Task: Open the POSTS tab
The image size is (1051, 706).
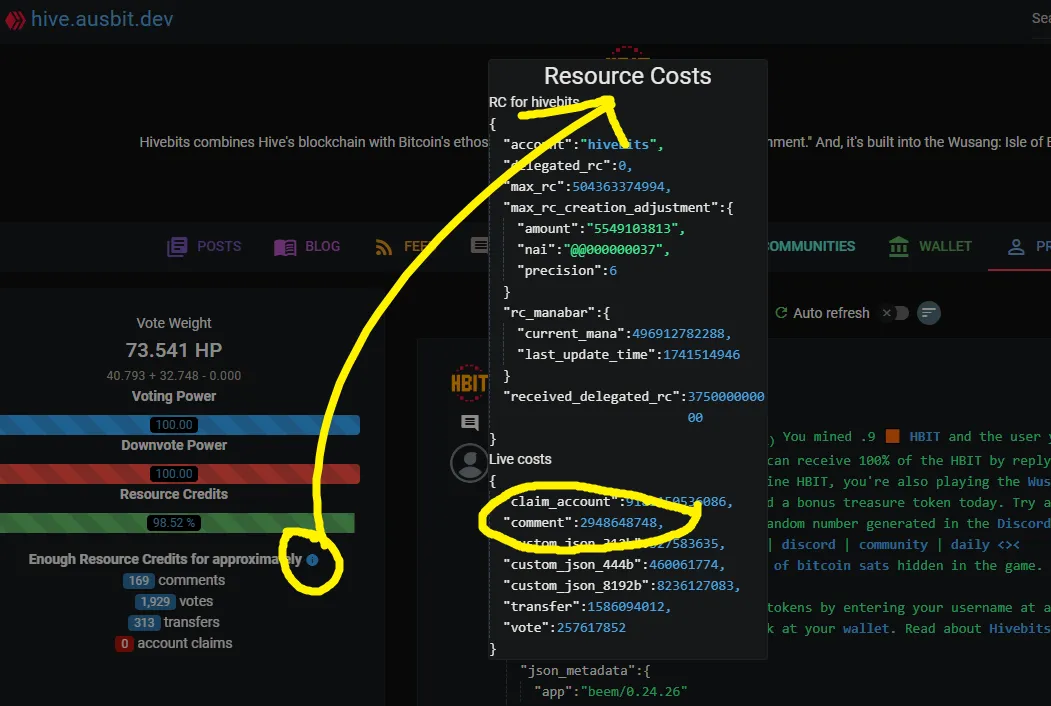Action: pyautogui.click(x=204, y=246)
